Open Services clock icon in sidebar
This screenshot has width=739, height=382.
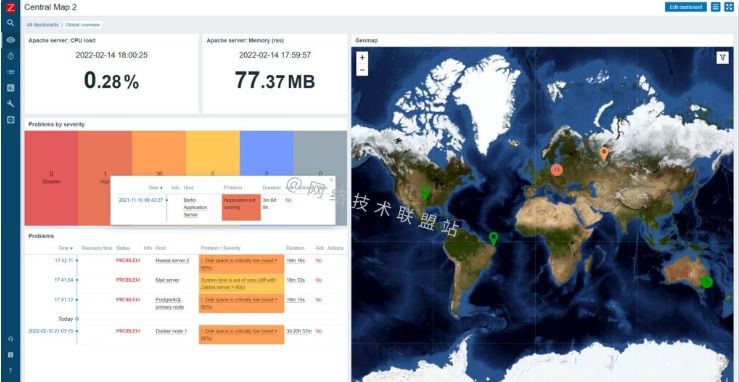point(10,56)
